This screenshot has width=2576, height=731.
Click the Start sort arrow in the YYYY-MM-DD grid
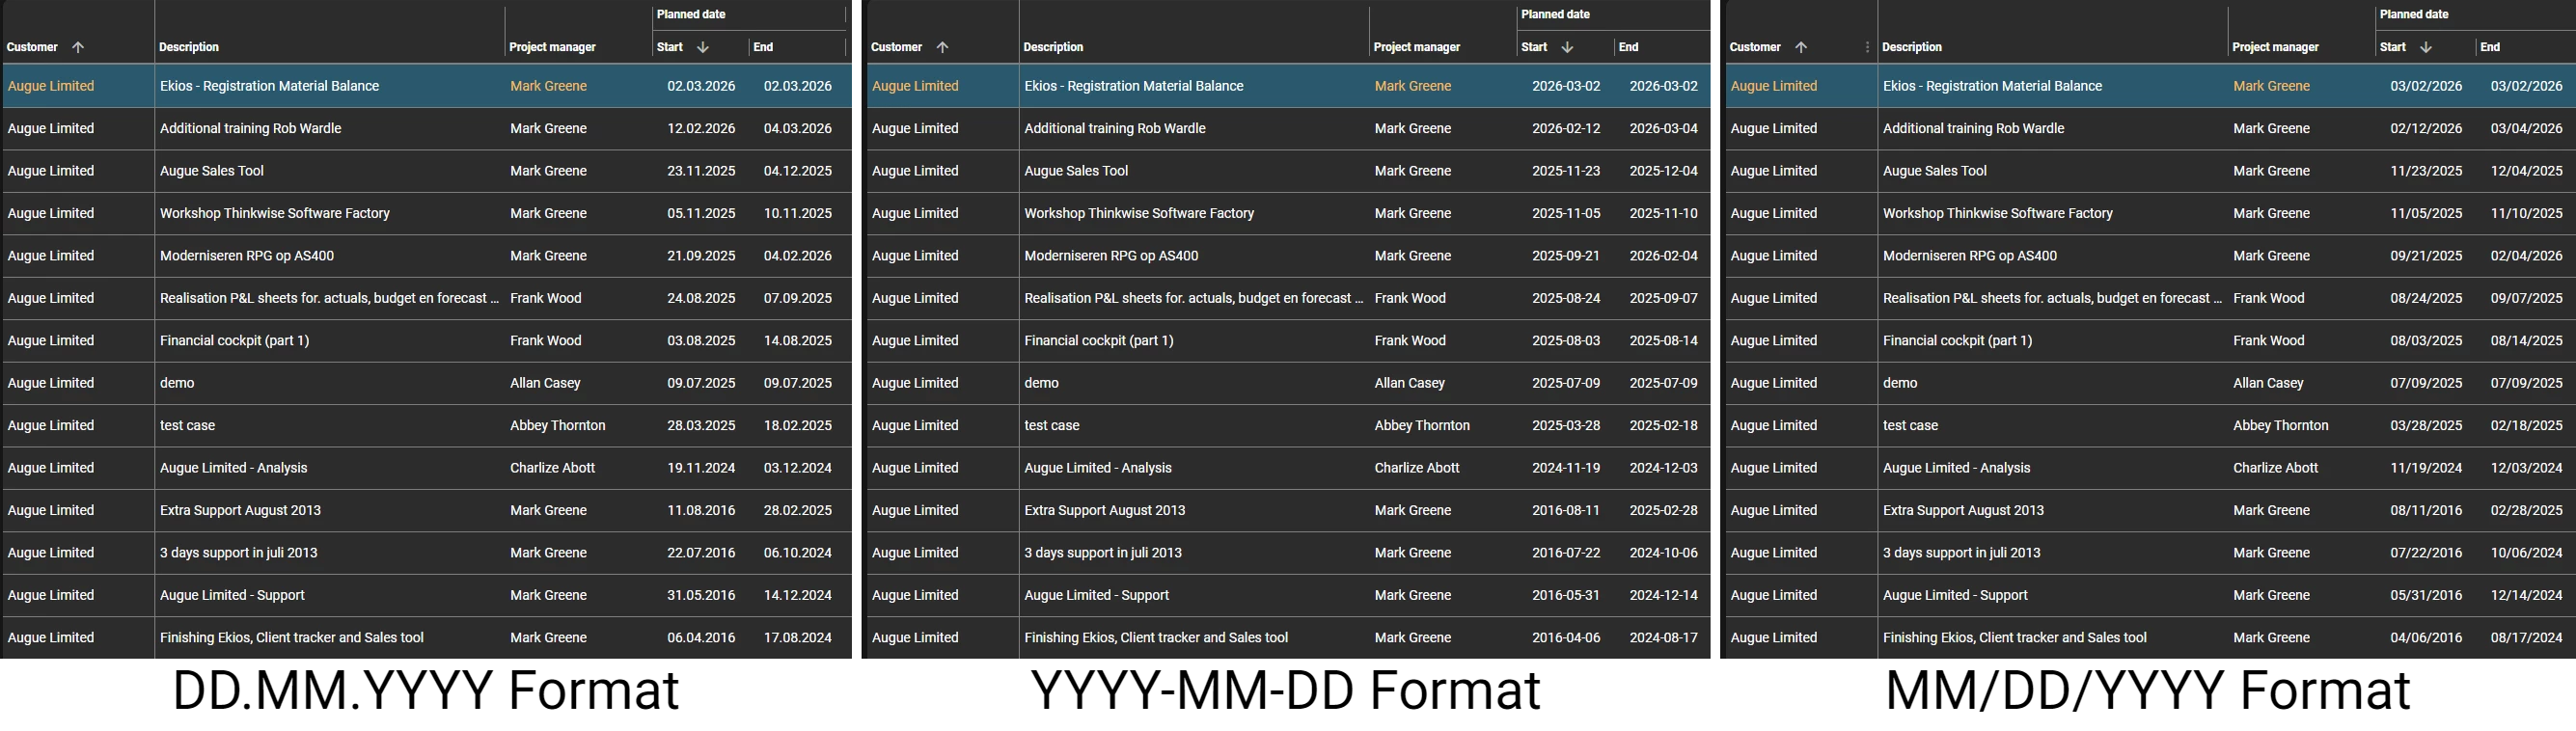click(1567, 47)
